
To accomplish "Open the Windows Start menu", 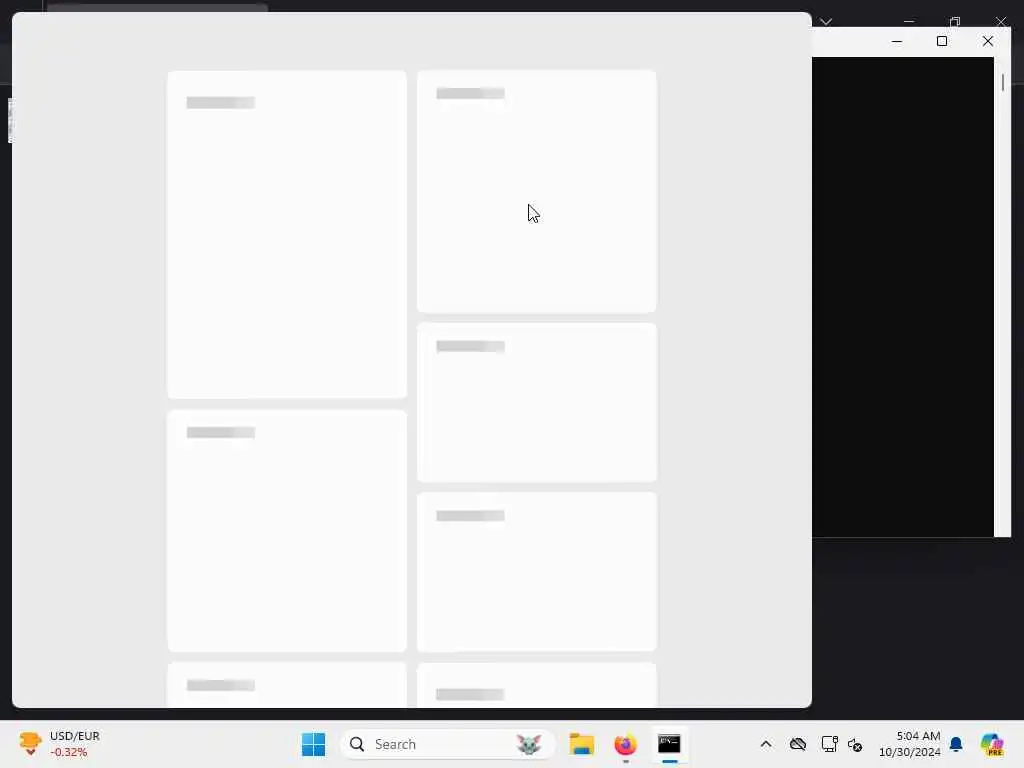I will click(x=313, y=744).
